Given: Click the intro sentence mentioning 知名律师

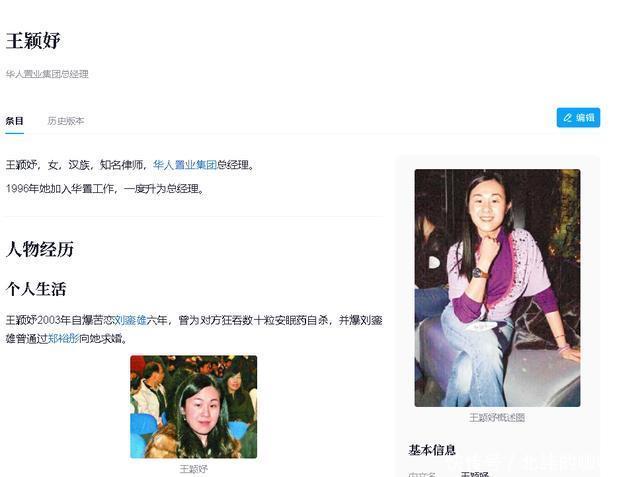Looking at the screenshot, I should coord(131,165).
